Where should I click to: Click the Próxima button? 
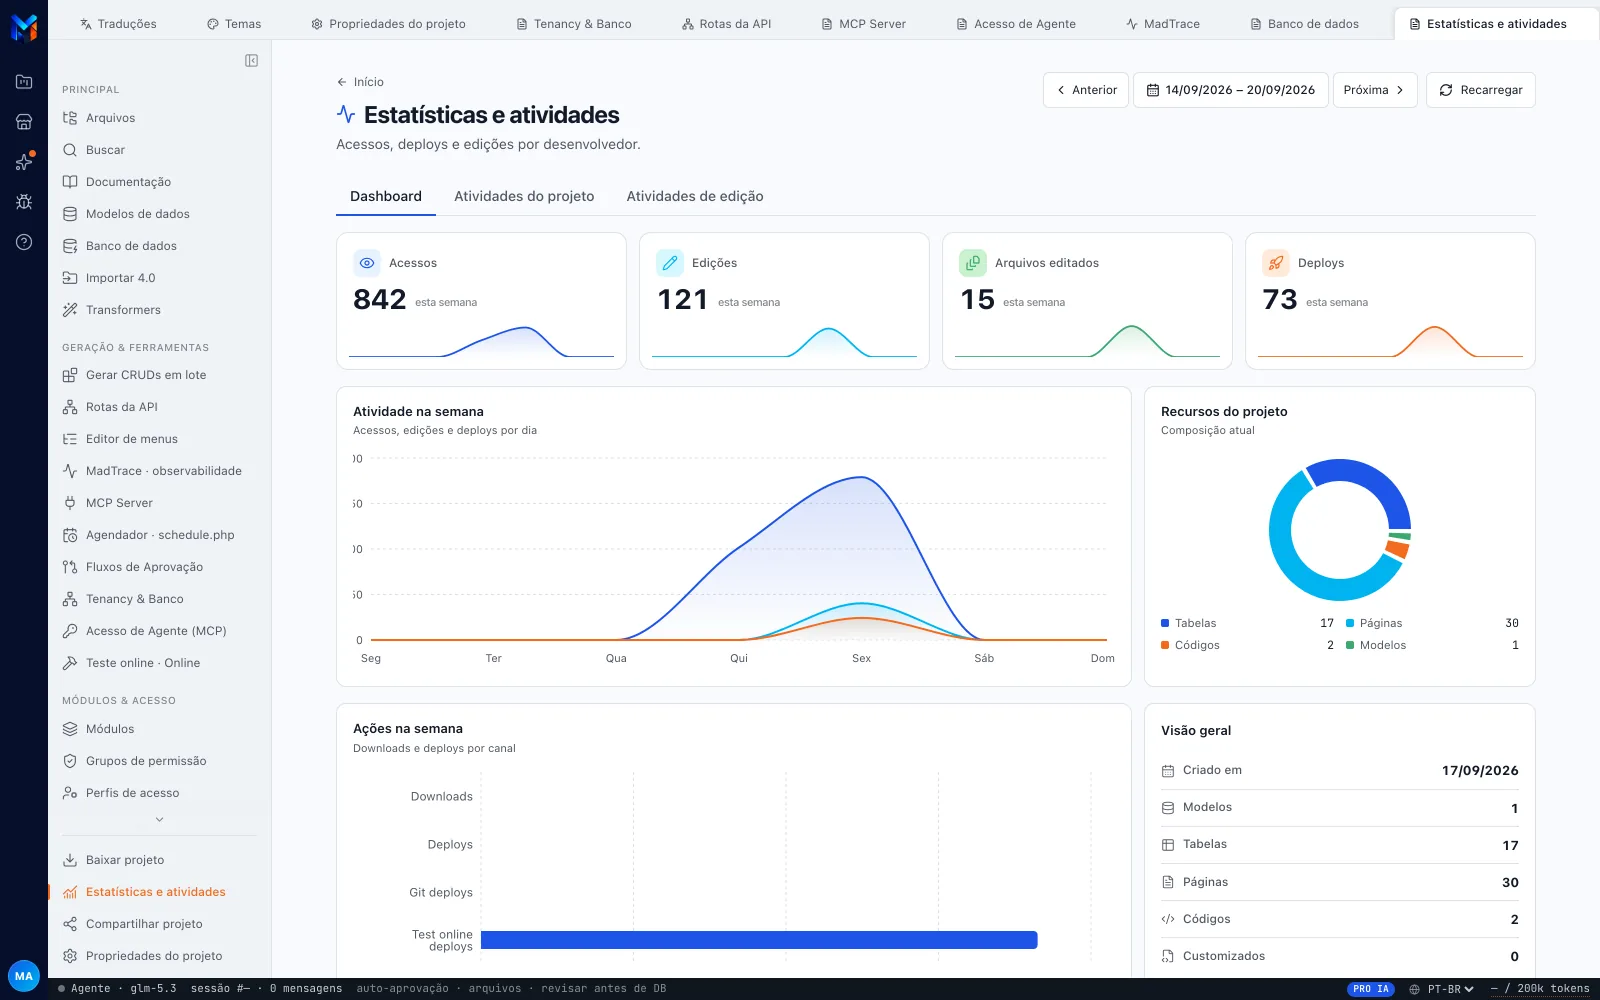1375,90
